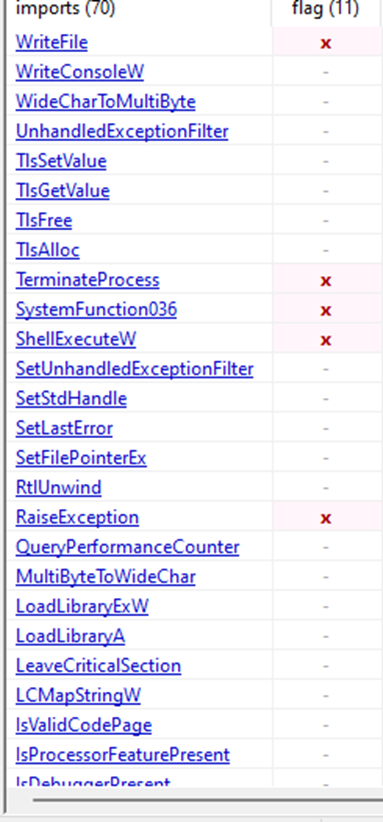Click the red x flag next to TerminateProcess
The width and height of the screenshot is (383, 822).
pyautogui.click(x=326, y=281)
